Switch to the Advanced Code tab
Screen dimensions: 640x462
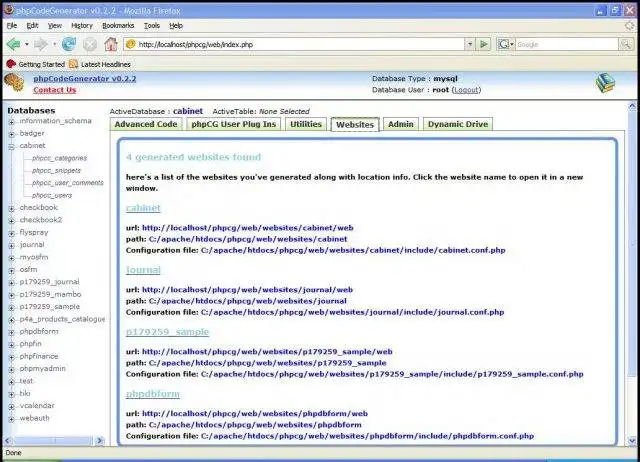[x=146, y=124]
